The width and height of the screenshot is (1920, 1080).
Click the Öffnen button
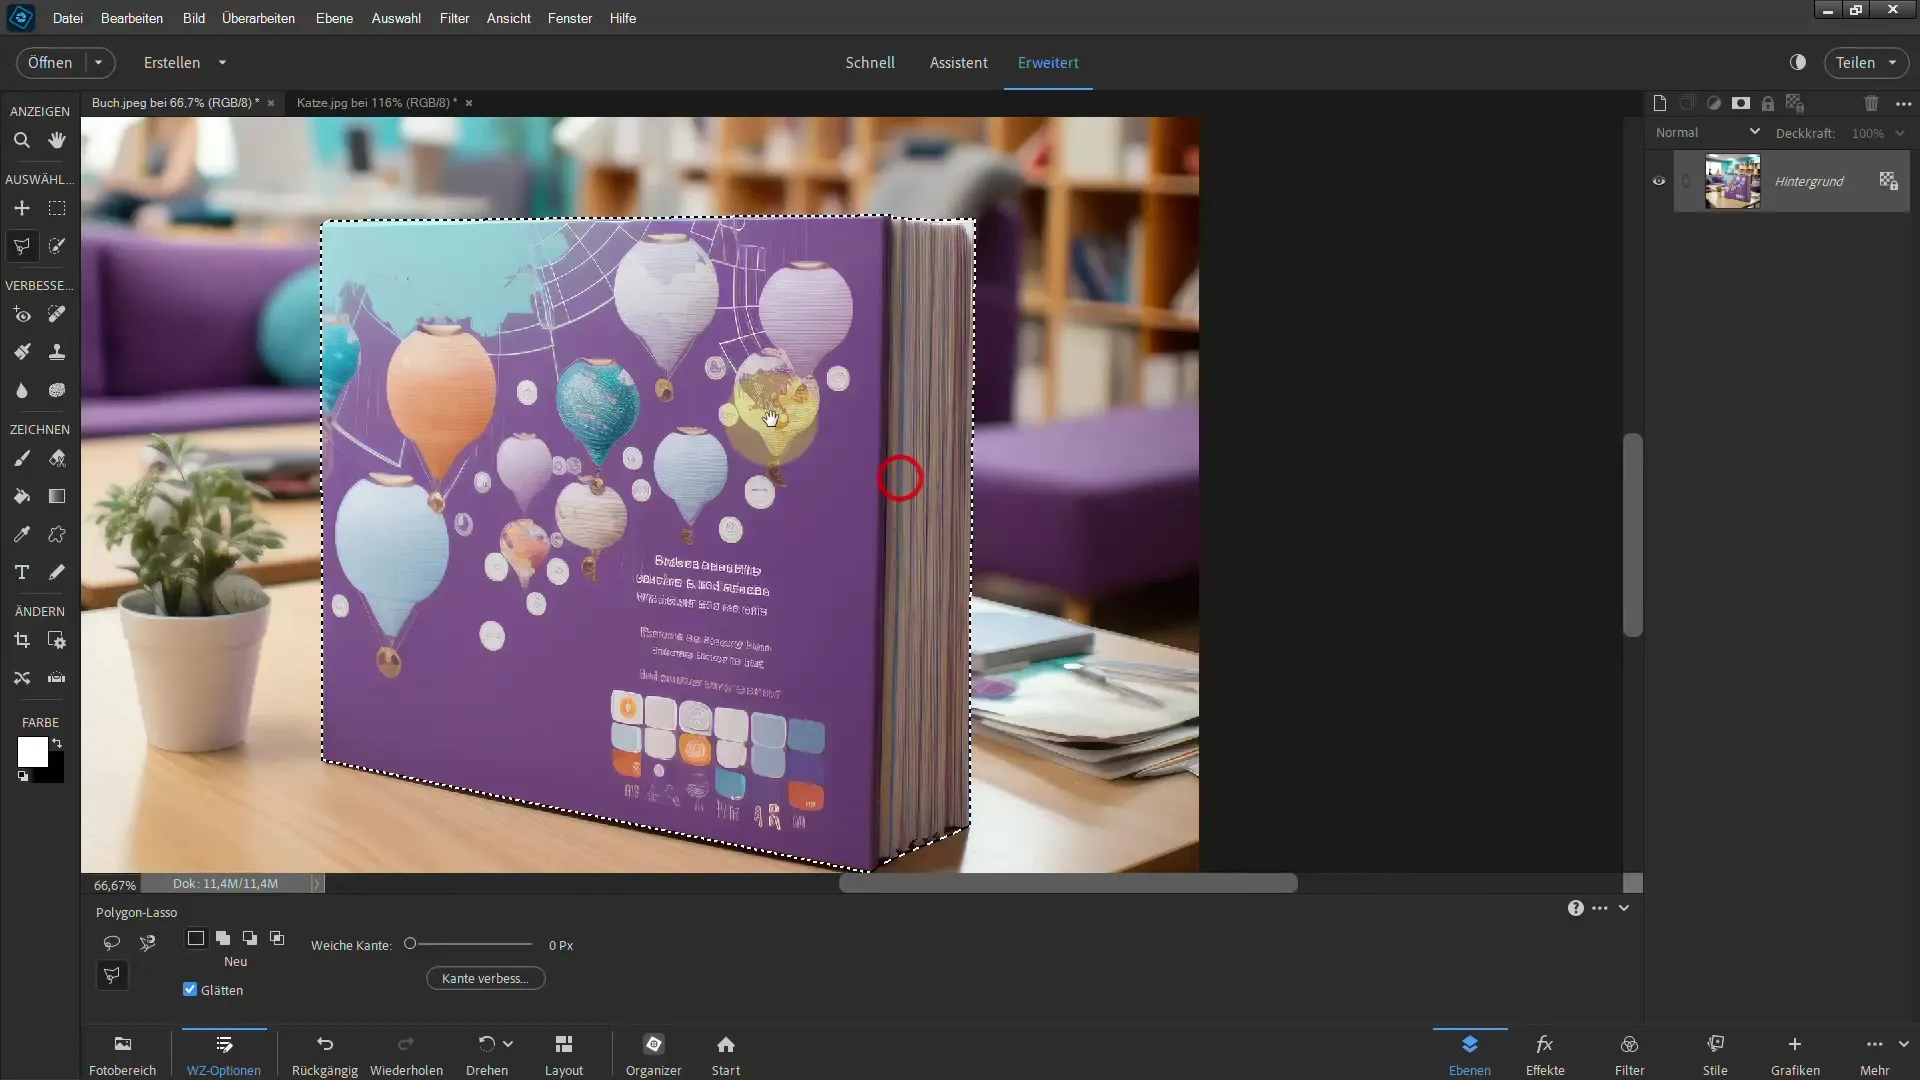[x=50, y=62]
